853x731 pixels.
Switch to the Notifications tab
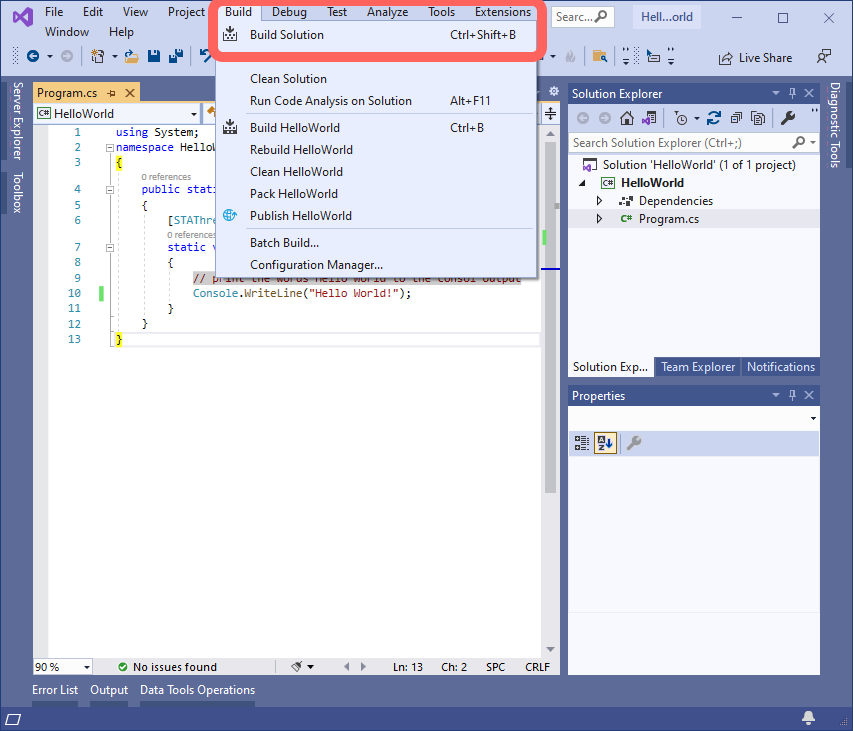[781, 367]
